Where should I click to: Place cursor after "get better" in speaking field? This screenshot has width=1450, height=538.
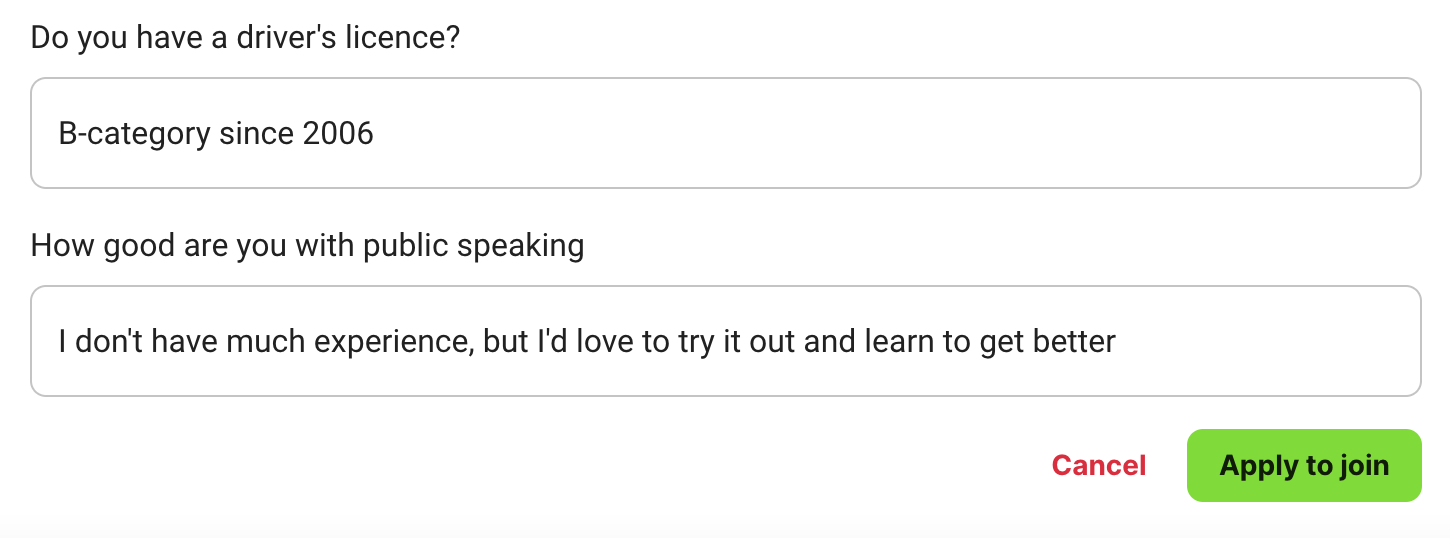tap(1117, 342)
